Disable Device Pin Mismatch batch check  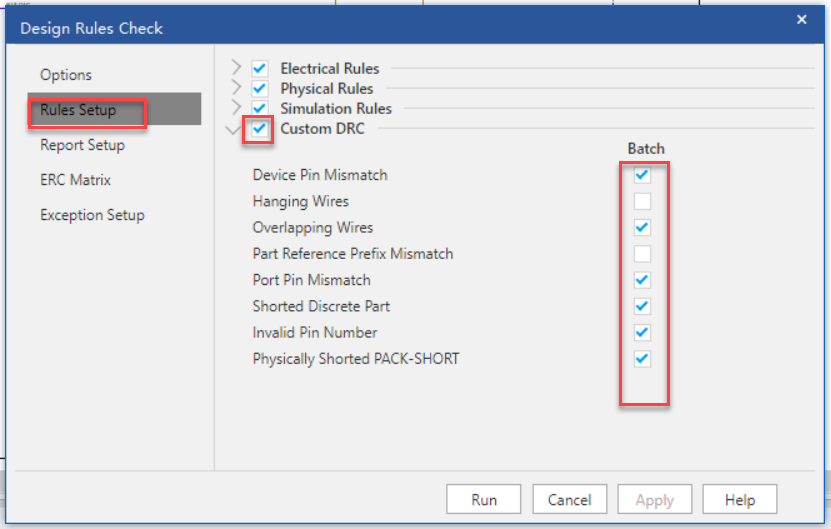pos(642,175)
